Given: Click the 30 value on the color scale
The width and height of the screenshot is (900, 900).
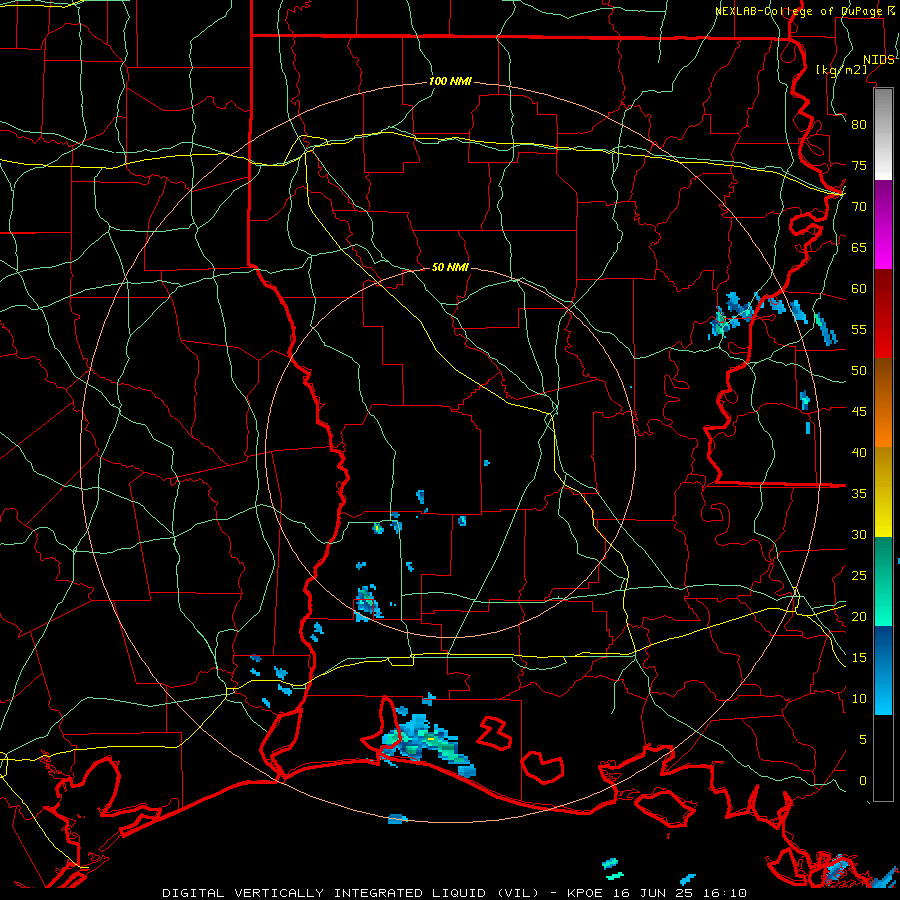Looking at the screenshot, I should tap(859, 534).
